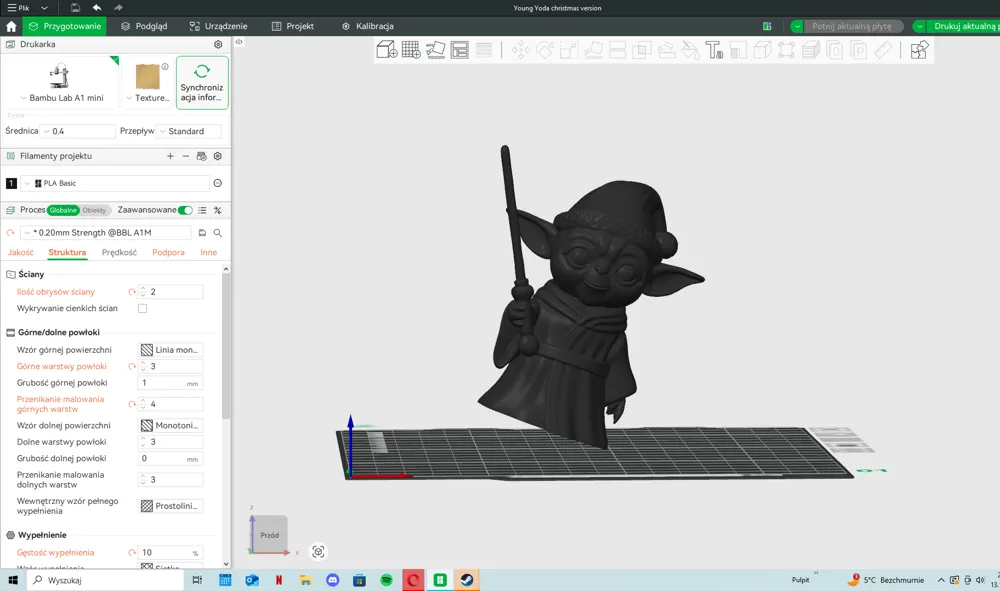Switch the process scope to Globalne
This screenshot has height=591, width=1000.
(x=63, y=210)
